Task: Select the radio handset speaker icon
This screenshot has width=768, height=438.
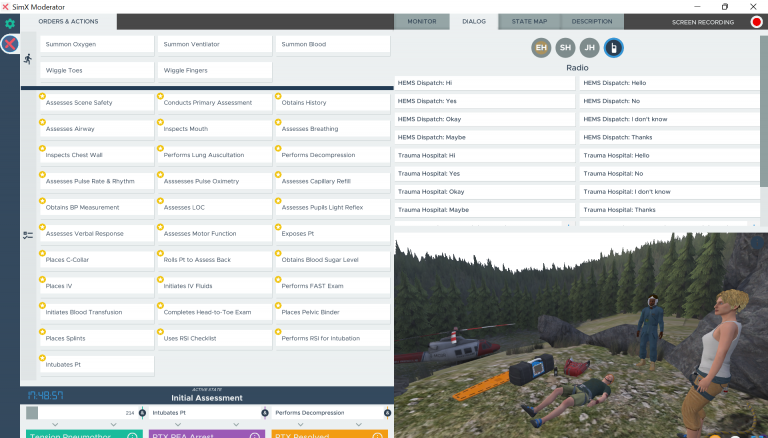Action: pyautogui.click(x=615, y=47)
